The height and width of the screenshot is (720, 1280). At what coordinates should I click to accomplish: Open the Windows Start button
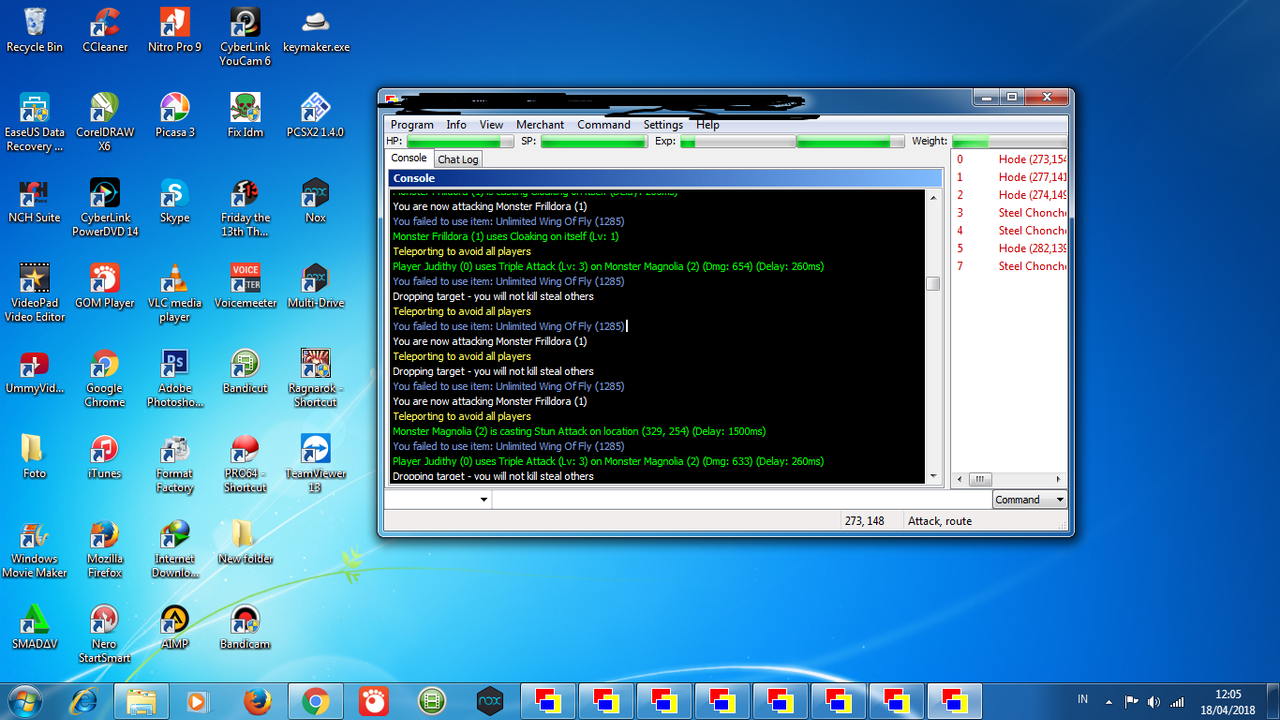(23, 701)
